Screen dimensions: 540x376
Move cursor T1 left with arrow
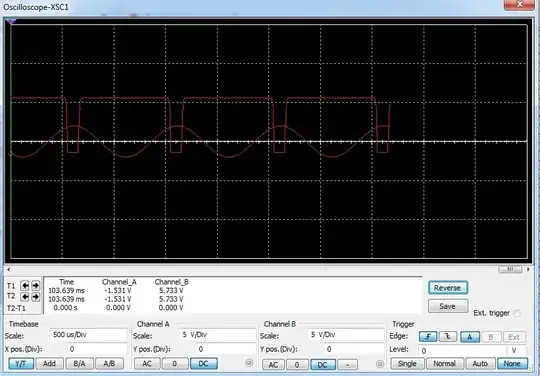click(x=24, y=285)
